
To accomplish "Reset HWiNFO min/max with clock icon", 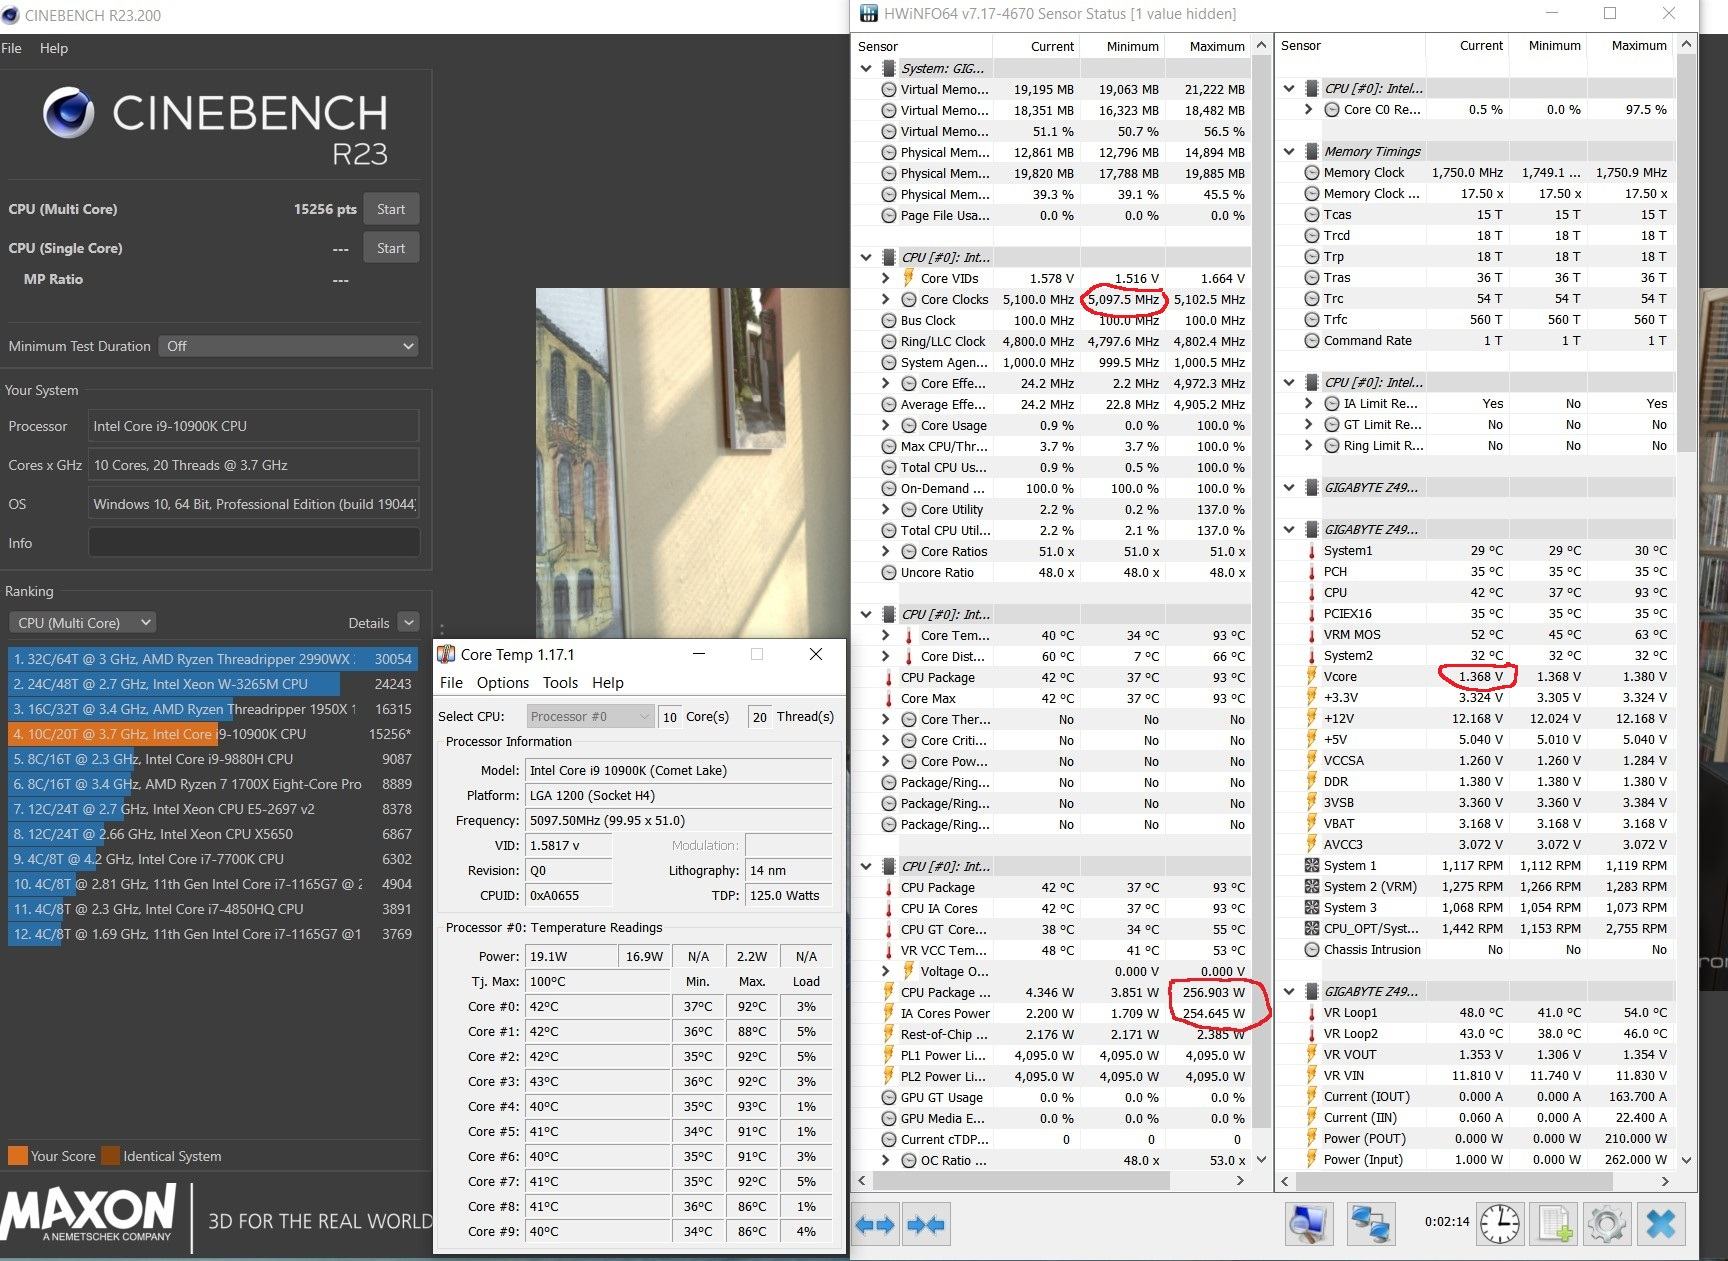I will click(1499, 1224).
